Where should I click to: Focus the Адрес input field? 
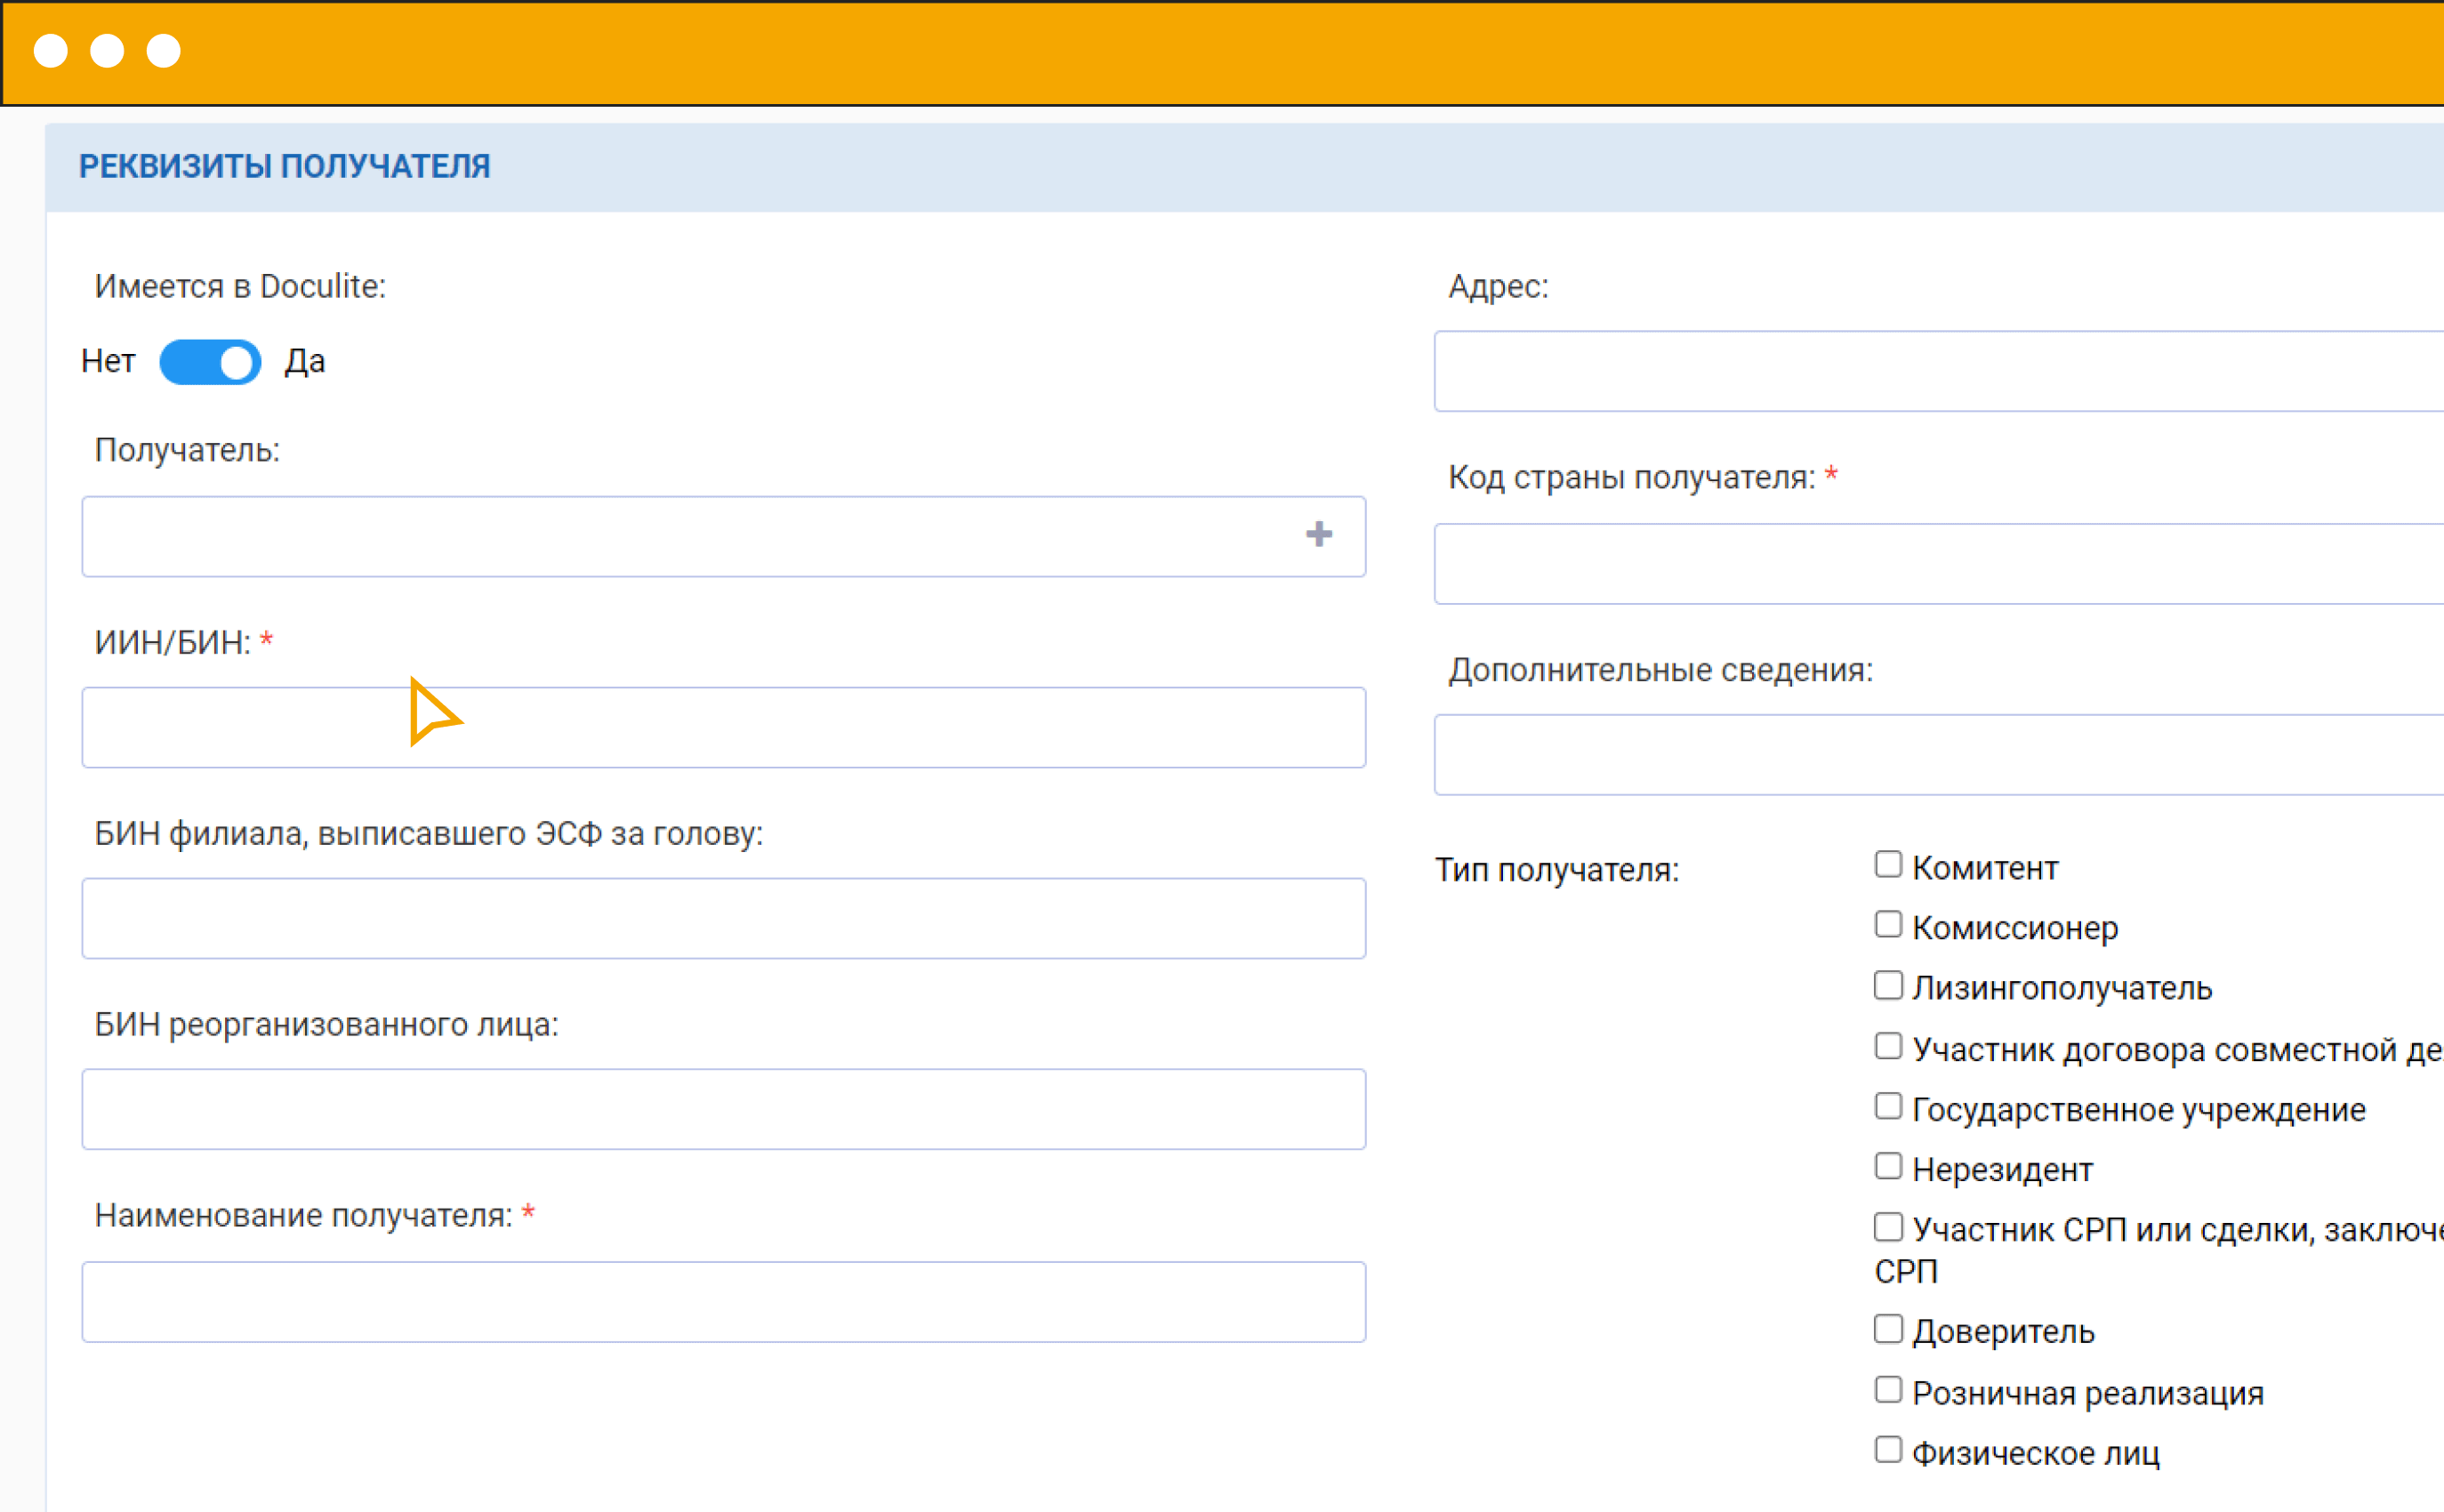(x=1937, y=371)
